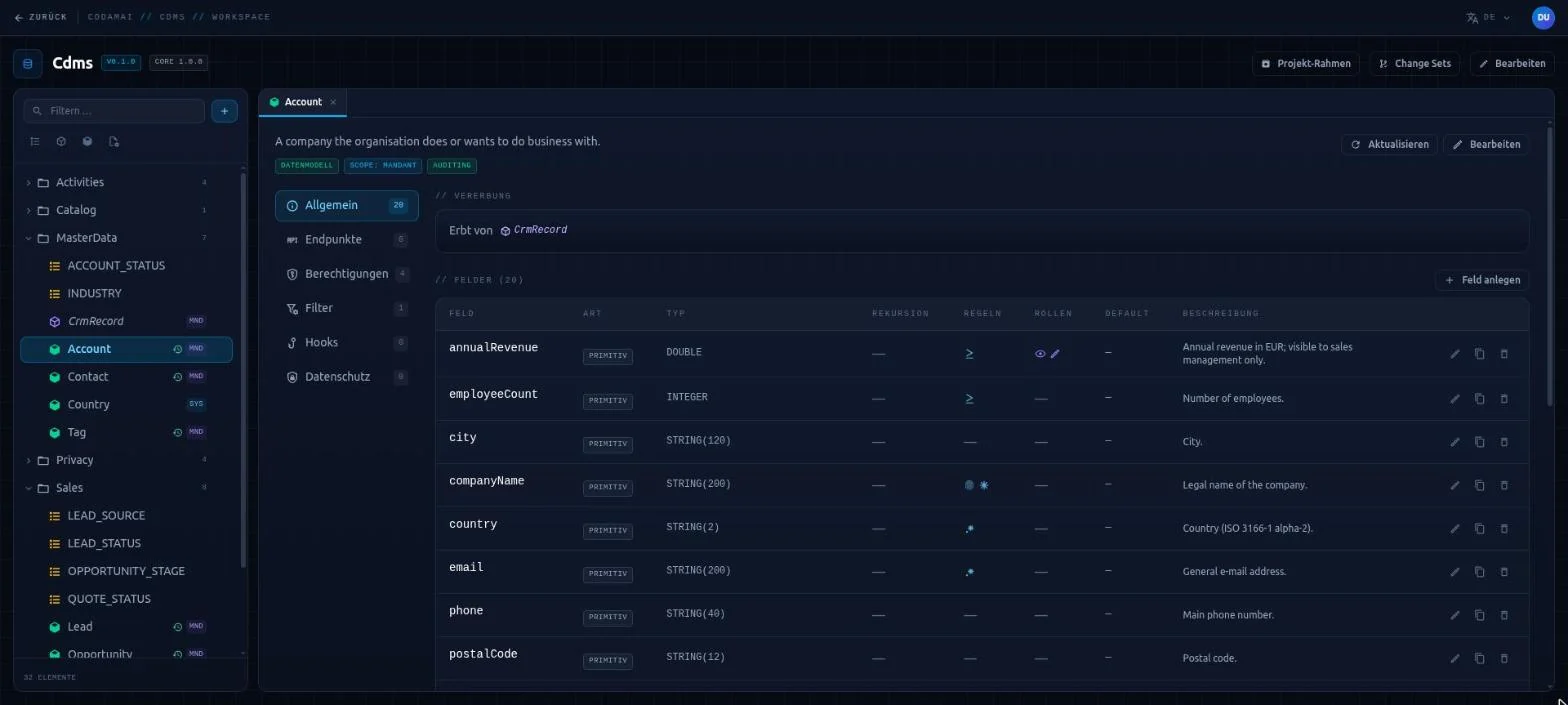The height and width of the screenshot is (705, 1568).
Task: Go back with the Zurück button
Action: (41, 17)
